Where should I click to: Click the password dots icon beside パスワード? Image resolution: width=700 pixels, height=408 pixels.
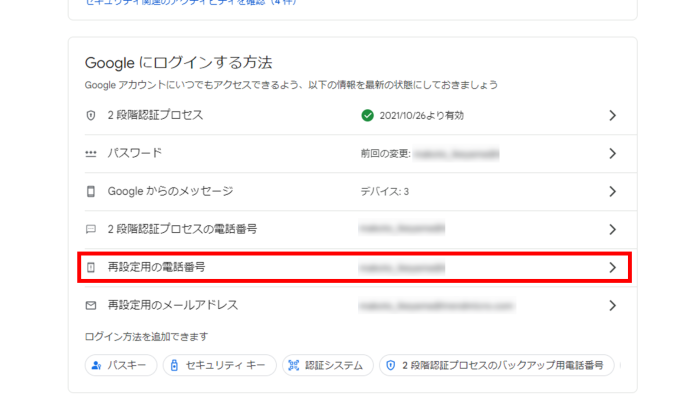click(x=91, y=153)
